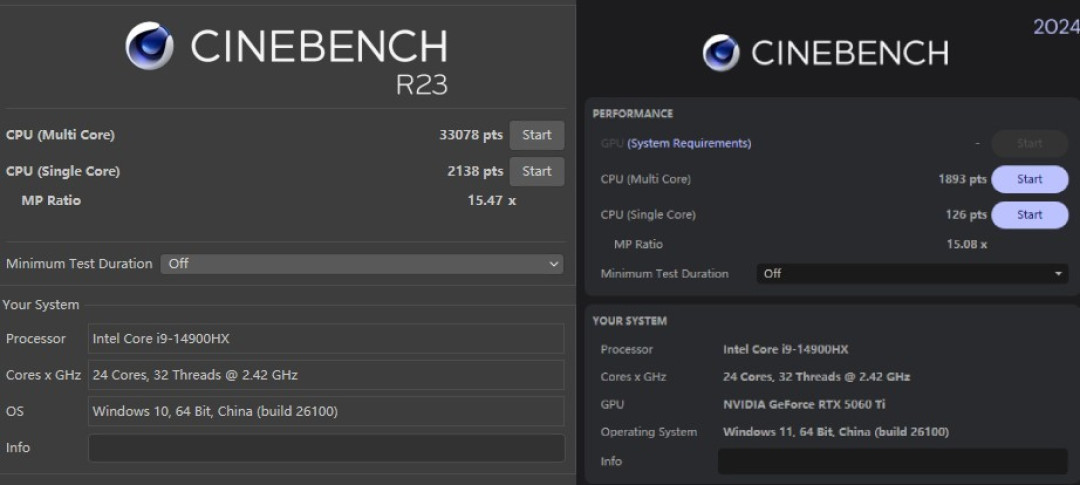Viewport: 1080px width, 485px height.
Task: Click the disabled GPU Start button
Action: click(x=1029, y=143)
